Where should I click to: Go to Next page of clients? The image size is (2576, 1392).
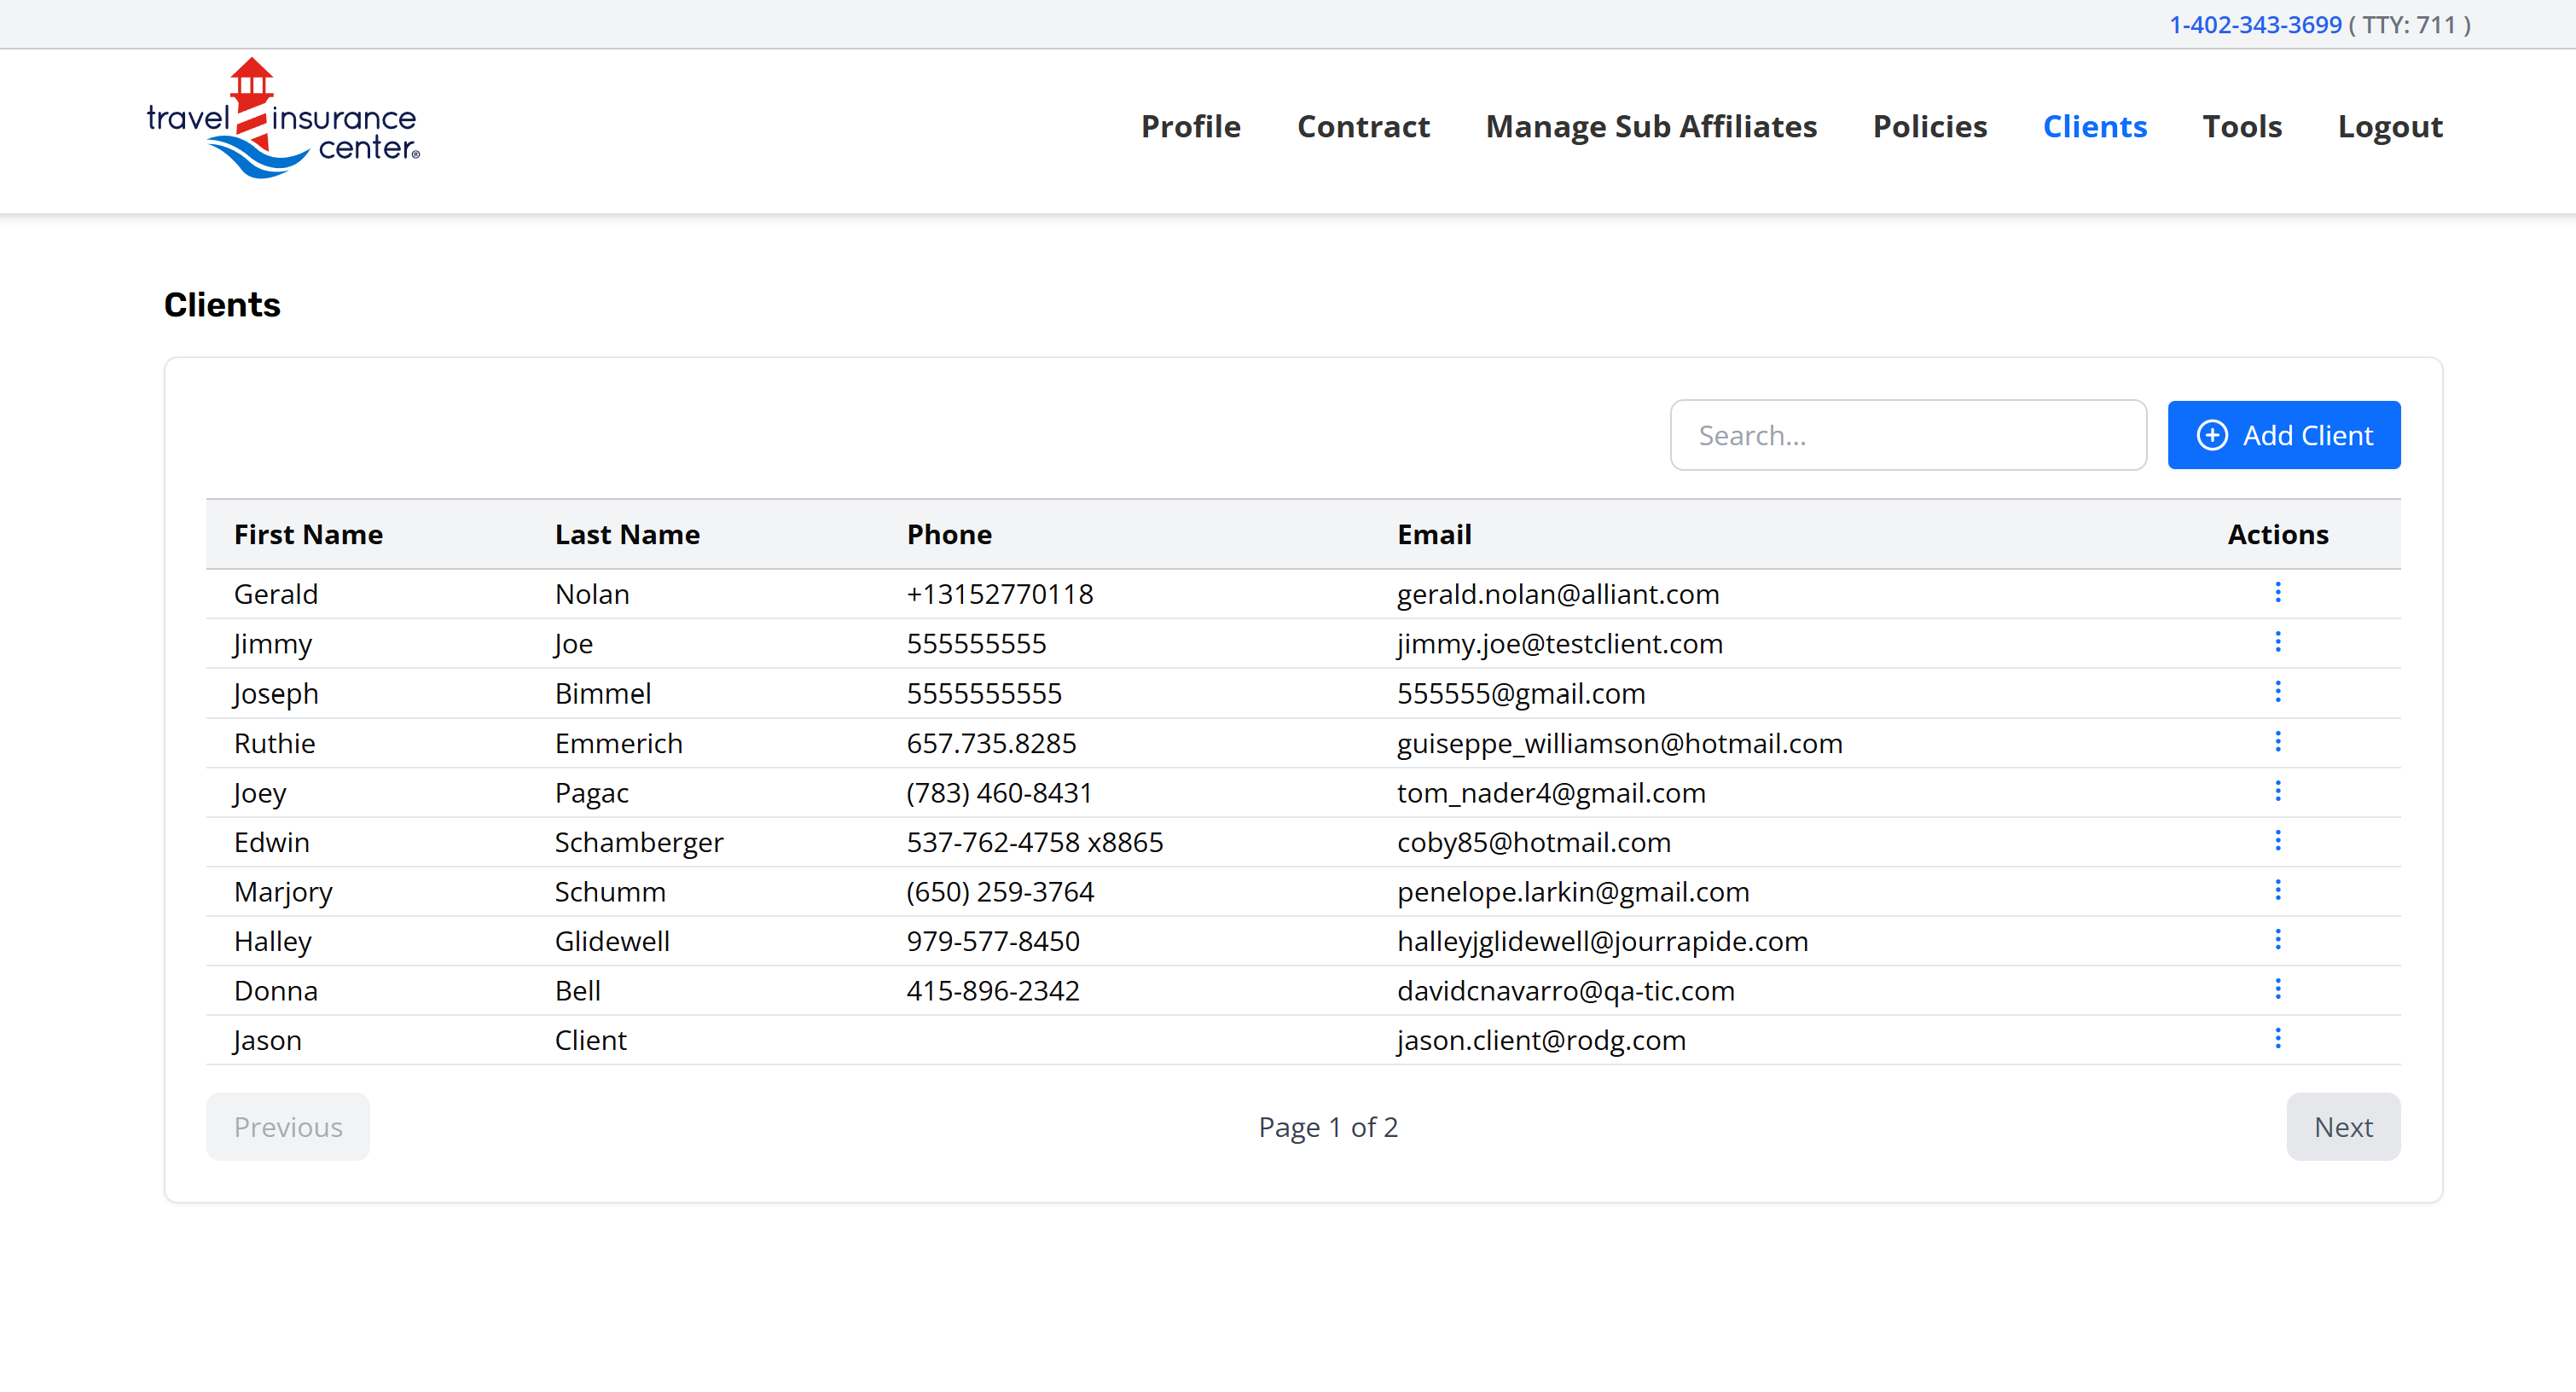click(x=2342, y=1127)
